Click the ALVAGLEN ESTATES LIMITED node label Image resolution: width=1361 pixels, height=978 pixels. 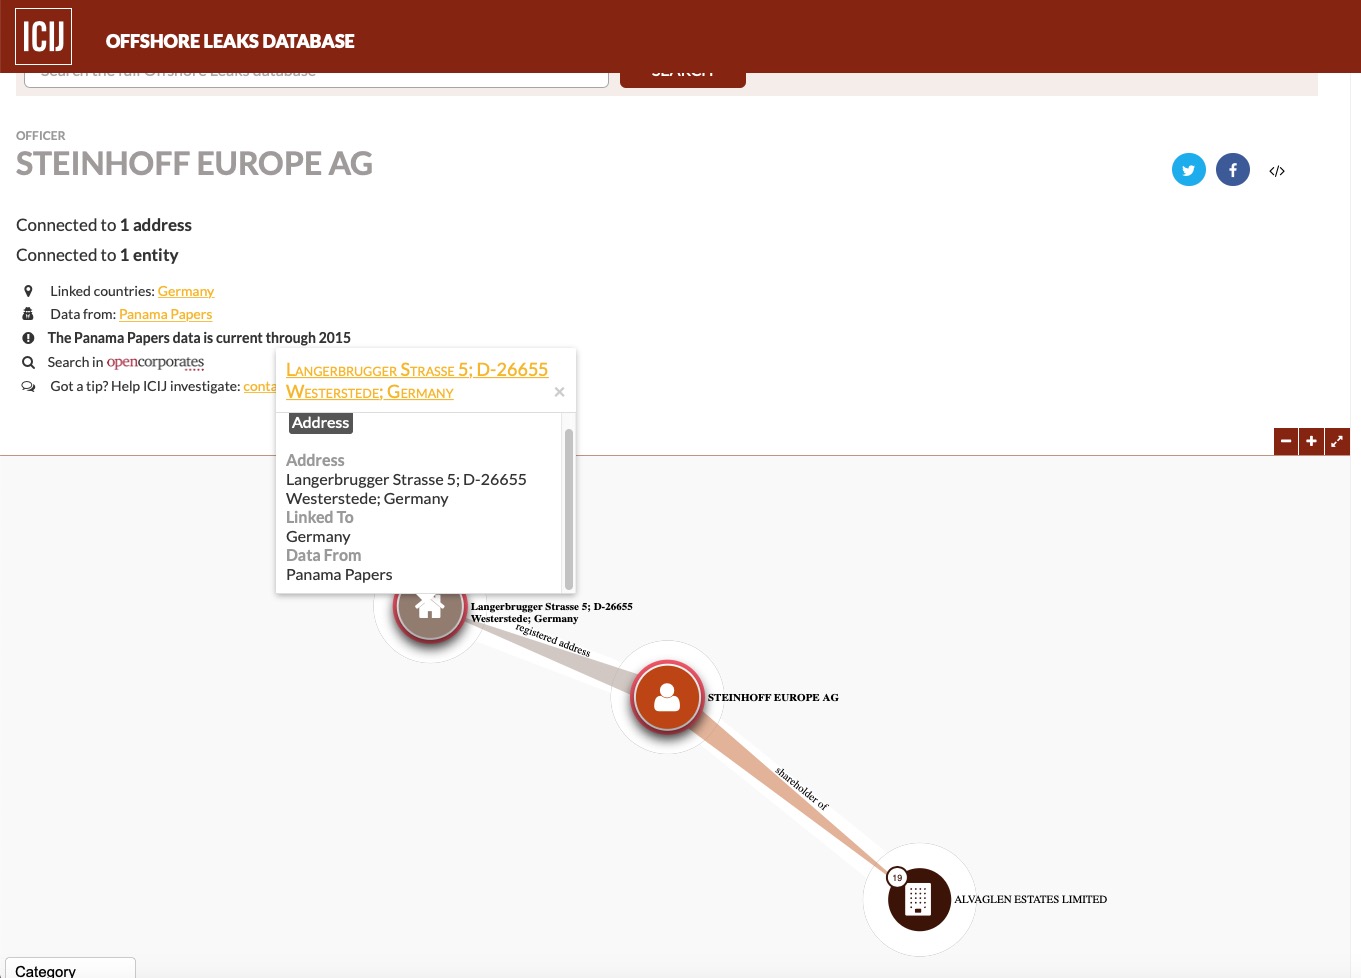pos(1031,899)
